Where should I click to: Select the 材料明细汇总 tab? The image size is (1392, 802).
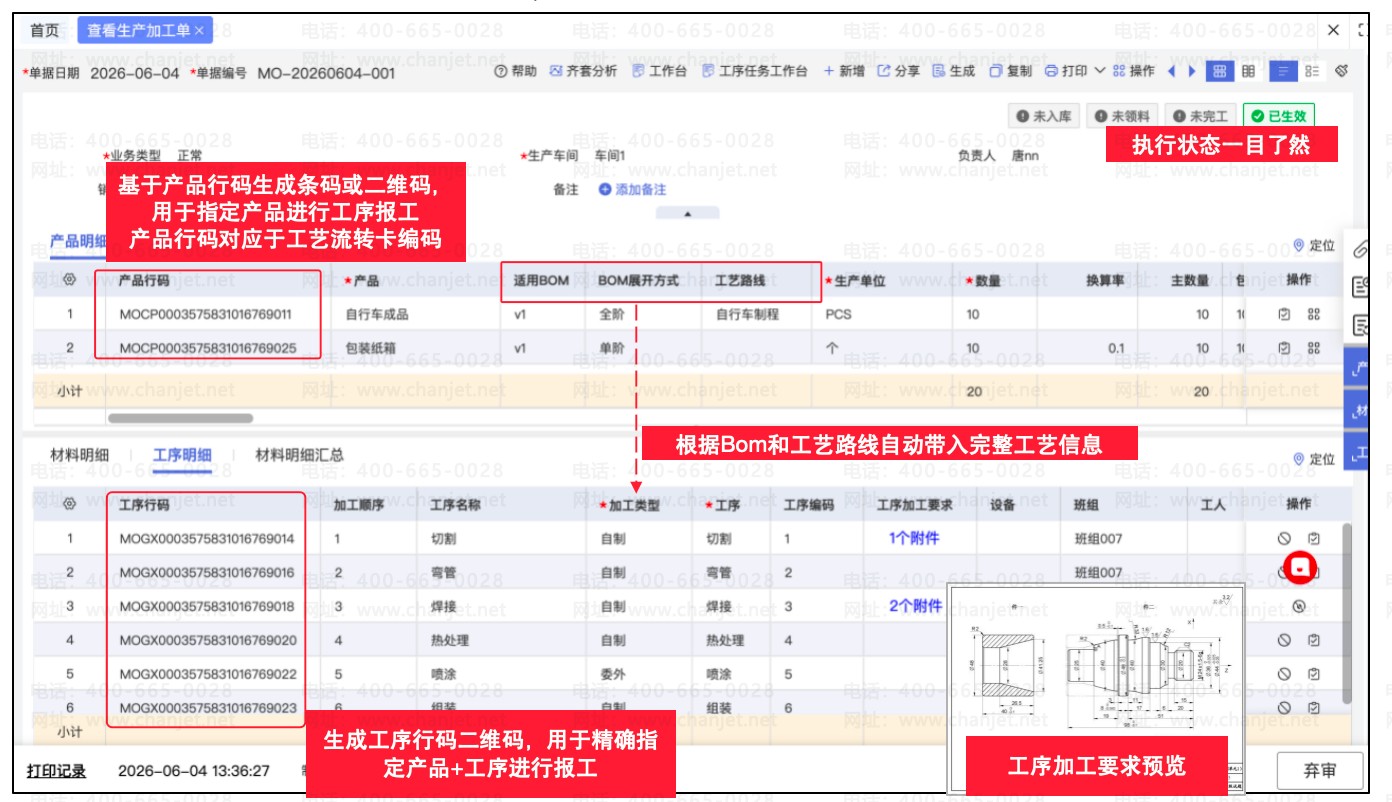pos(300,455)
